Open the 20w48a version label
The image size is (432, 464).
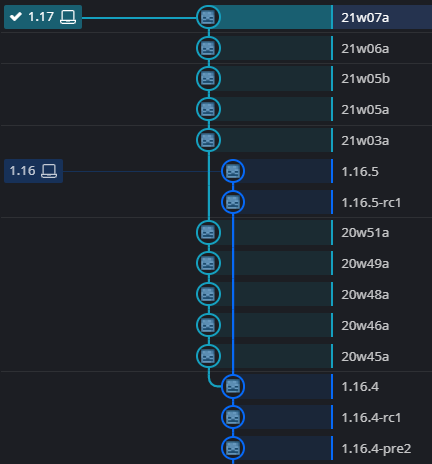tap(365, 295)
